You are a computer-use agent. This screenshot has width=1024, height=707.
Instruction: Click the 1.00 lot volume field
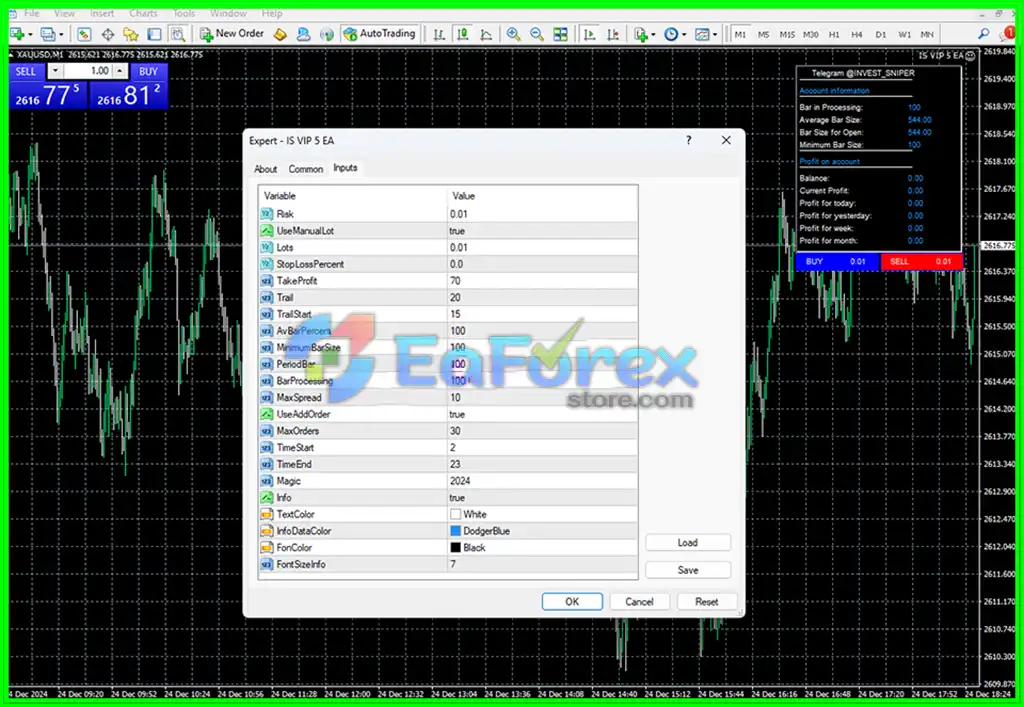pos(88,71)
